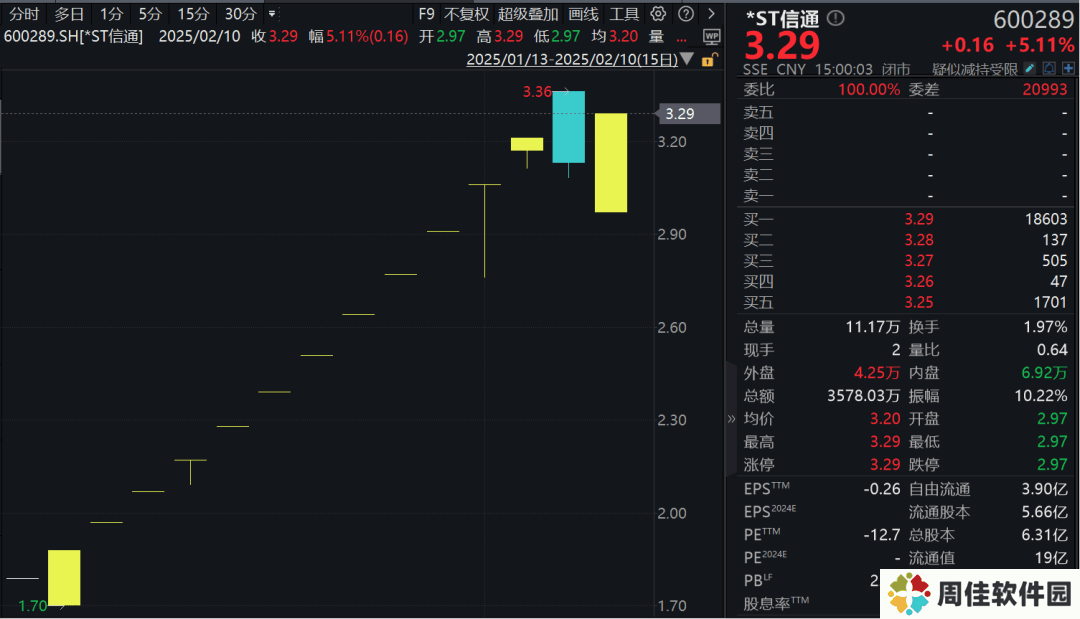
Task: Select the 15分 period tab
Action: (193, 14)
